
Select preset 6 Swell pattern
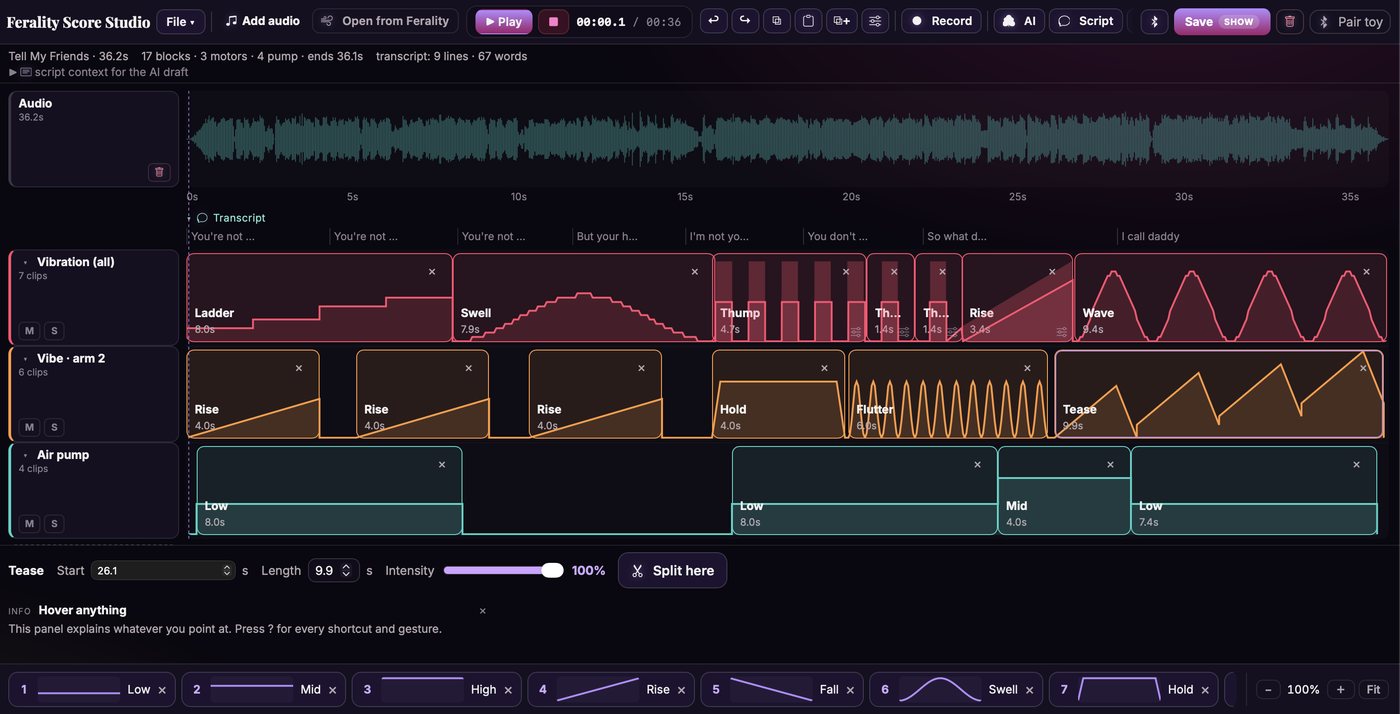coord(955,690)
